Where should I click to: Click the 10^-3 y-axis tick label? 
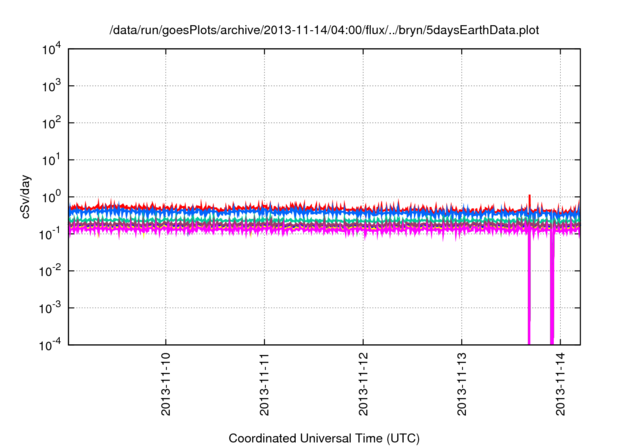click(51, 308)
